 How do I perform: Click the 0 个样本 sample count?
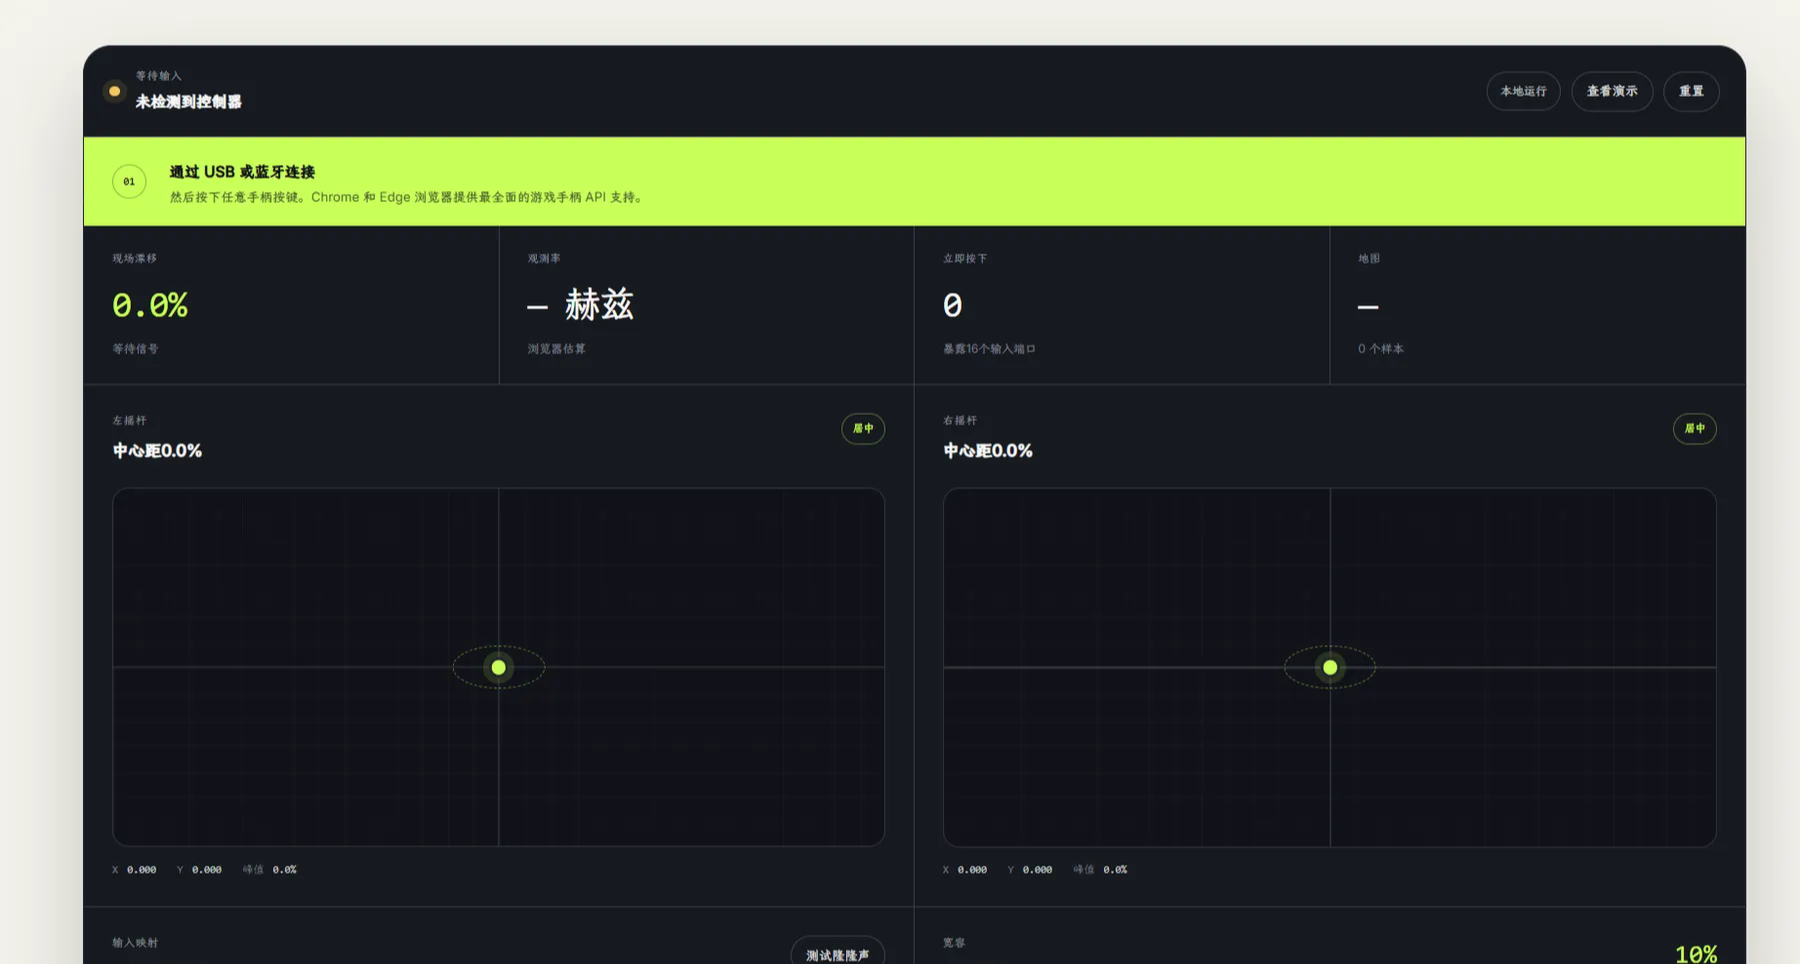coord(1381,349)
